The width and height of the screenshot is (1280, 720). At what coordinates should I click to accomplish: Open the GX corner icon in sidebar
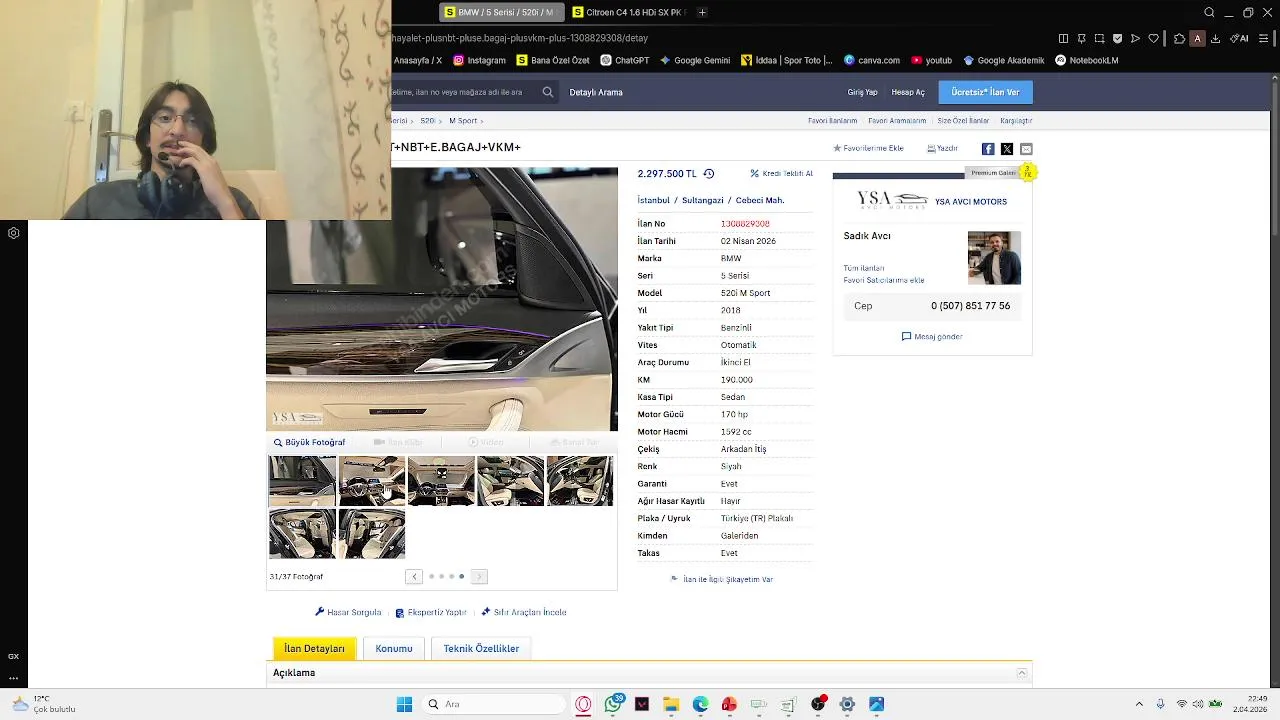(13, 657)
